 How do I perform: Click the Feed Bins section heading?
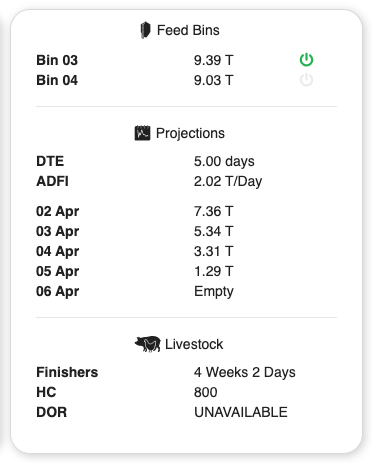188,30
